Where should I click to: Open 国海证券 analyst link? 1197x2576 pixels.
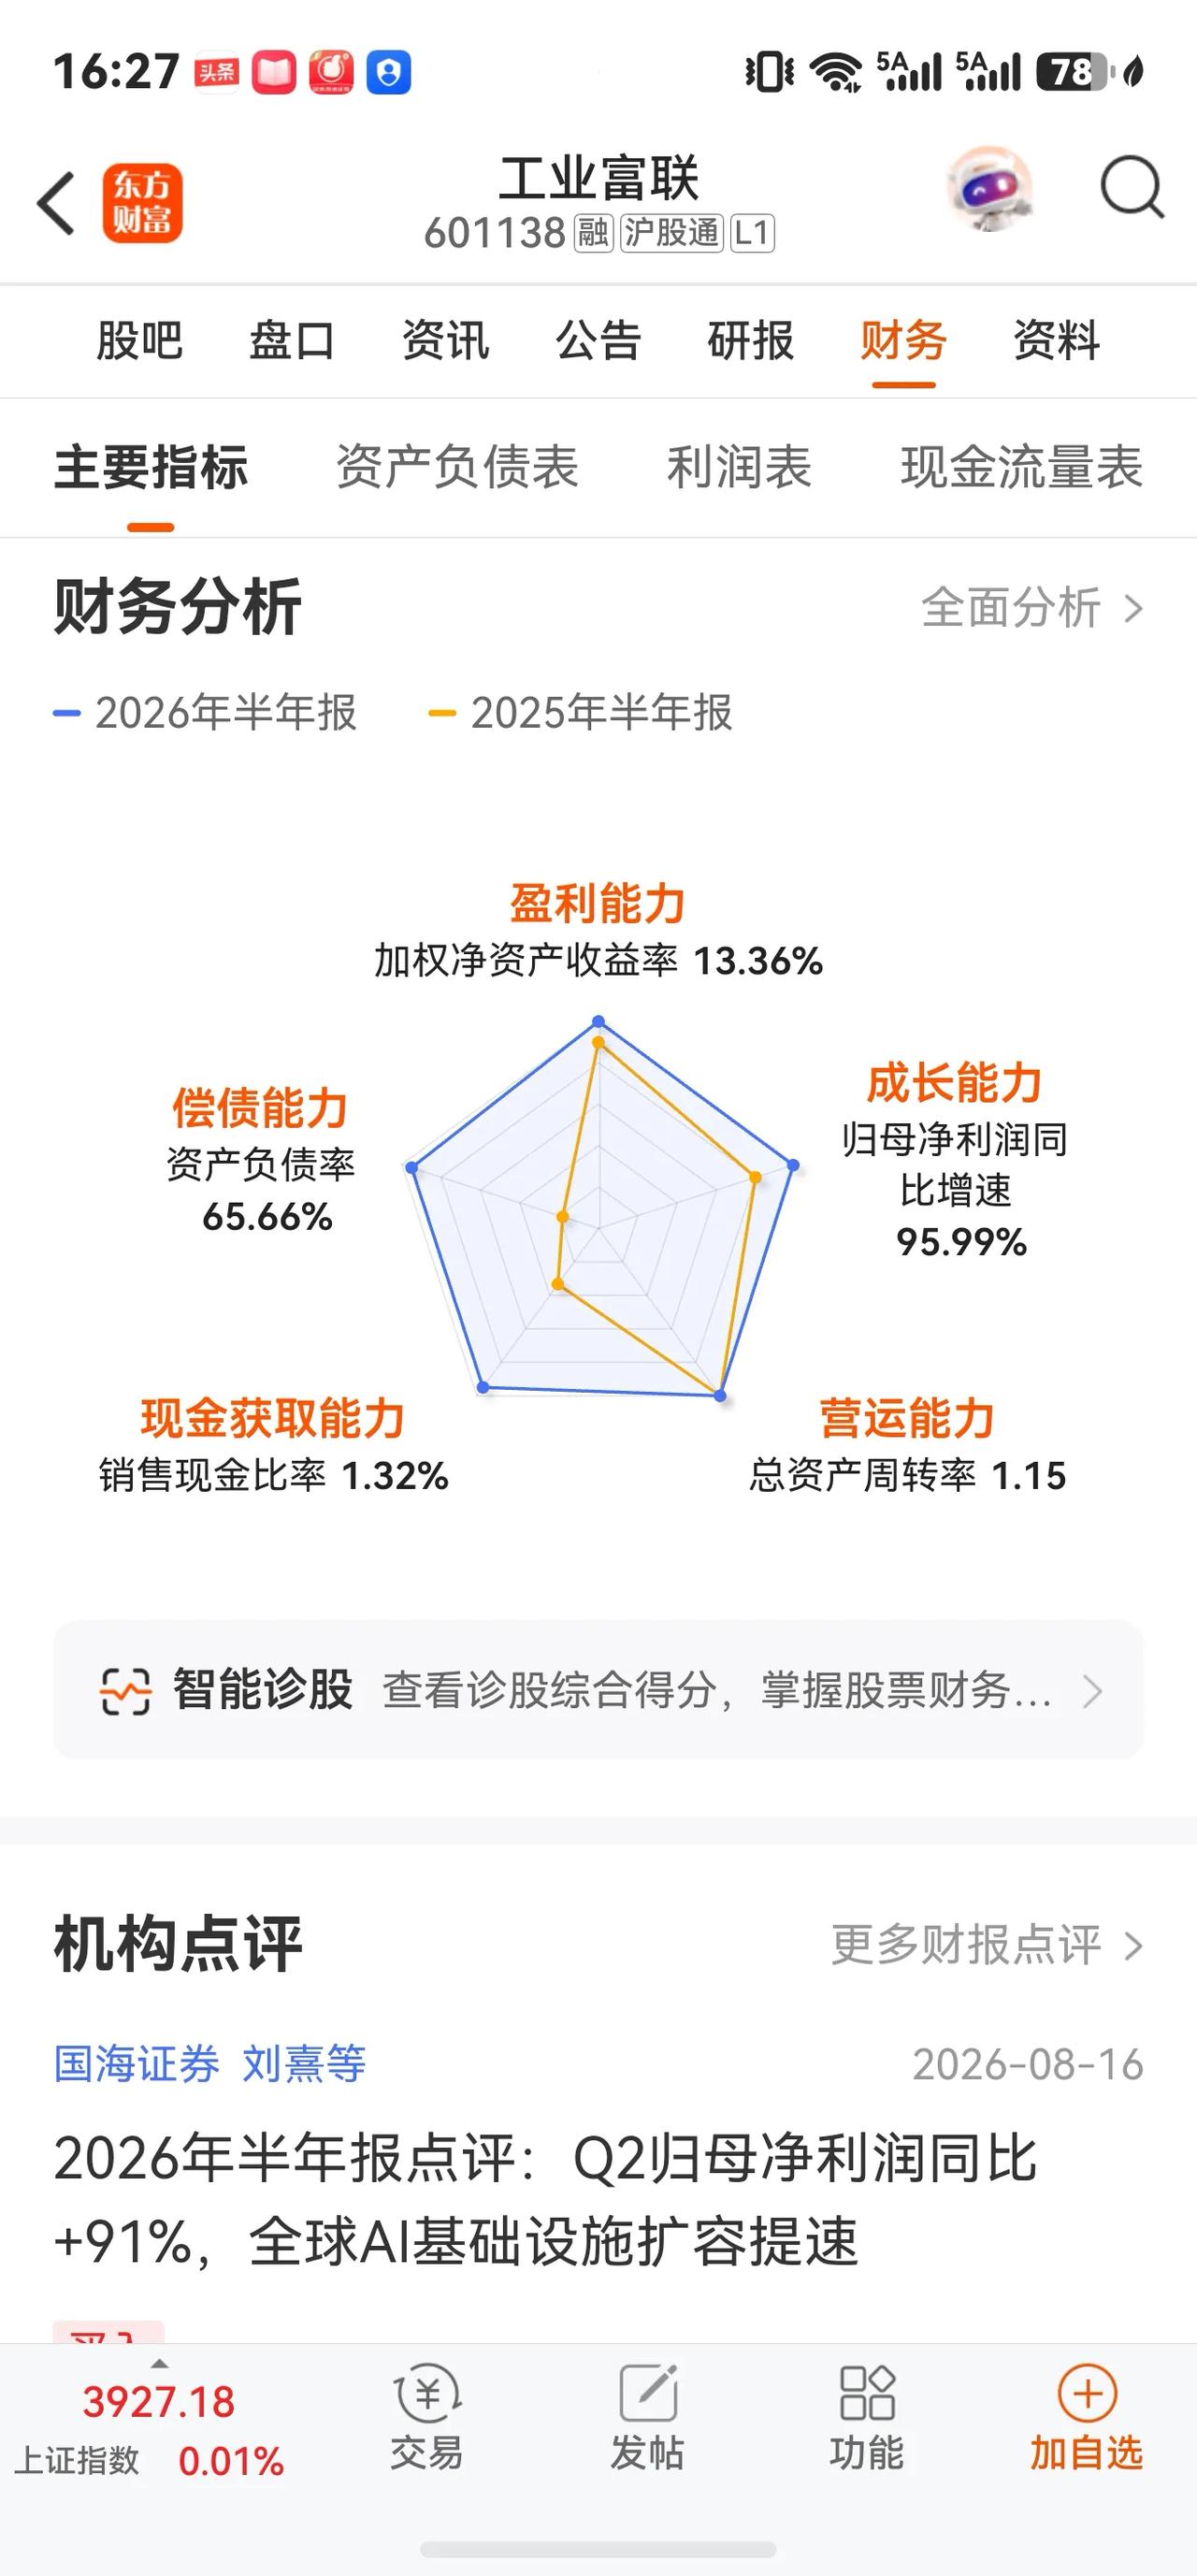136,2064
